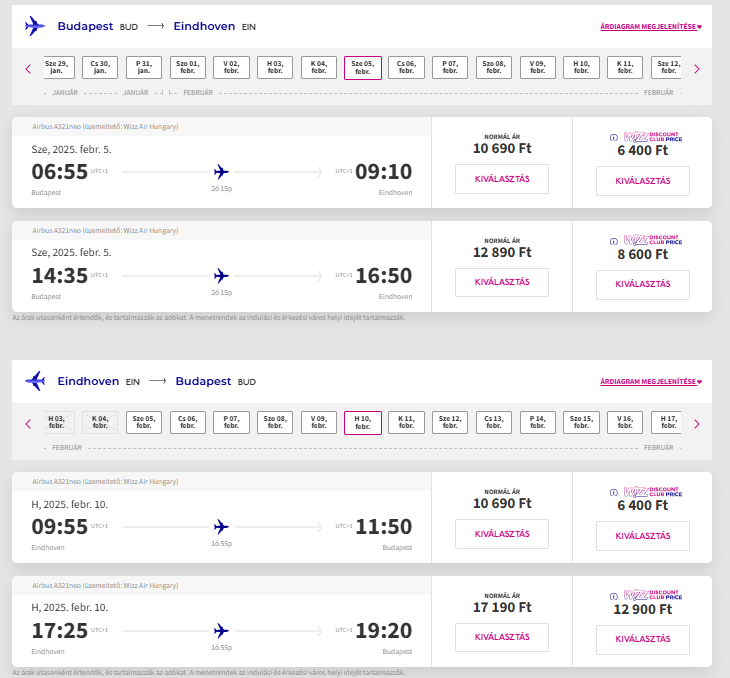Select outbound date Szo 01, febr.
730x678 pixels.
coord(188,68)
